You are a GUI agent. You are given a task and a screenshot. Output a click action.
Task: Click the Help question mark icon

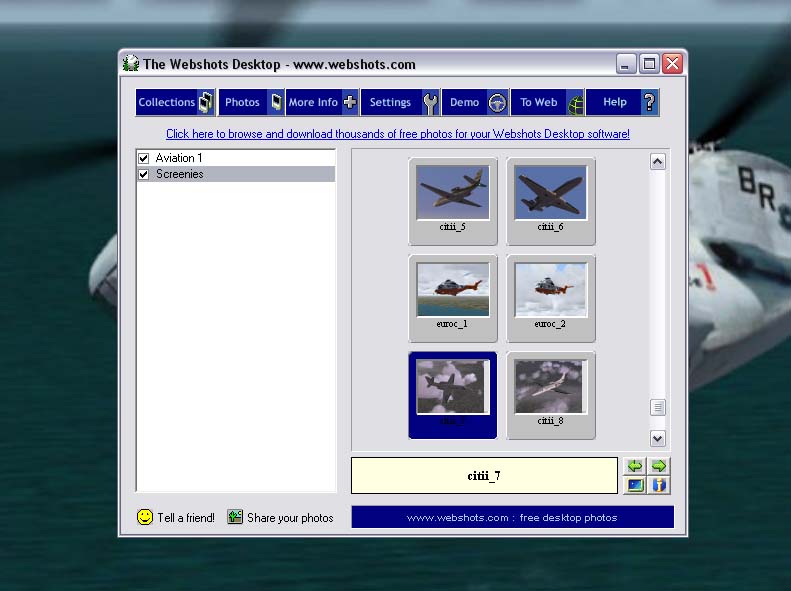click(x=648, y=102)
